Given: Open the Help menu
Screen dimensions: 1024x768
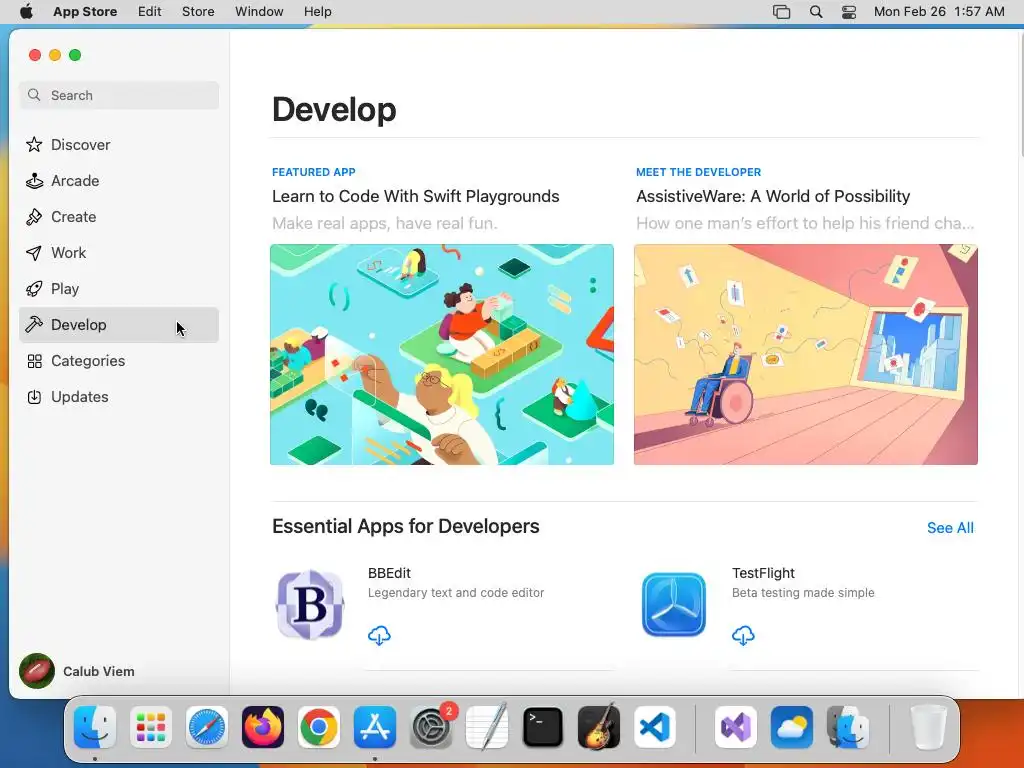Looking at the screenshot, I should coord(317,12).
